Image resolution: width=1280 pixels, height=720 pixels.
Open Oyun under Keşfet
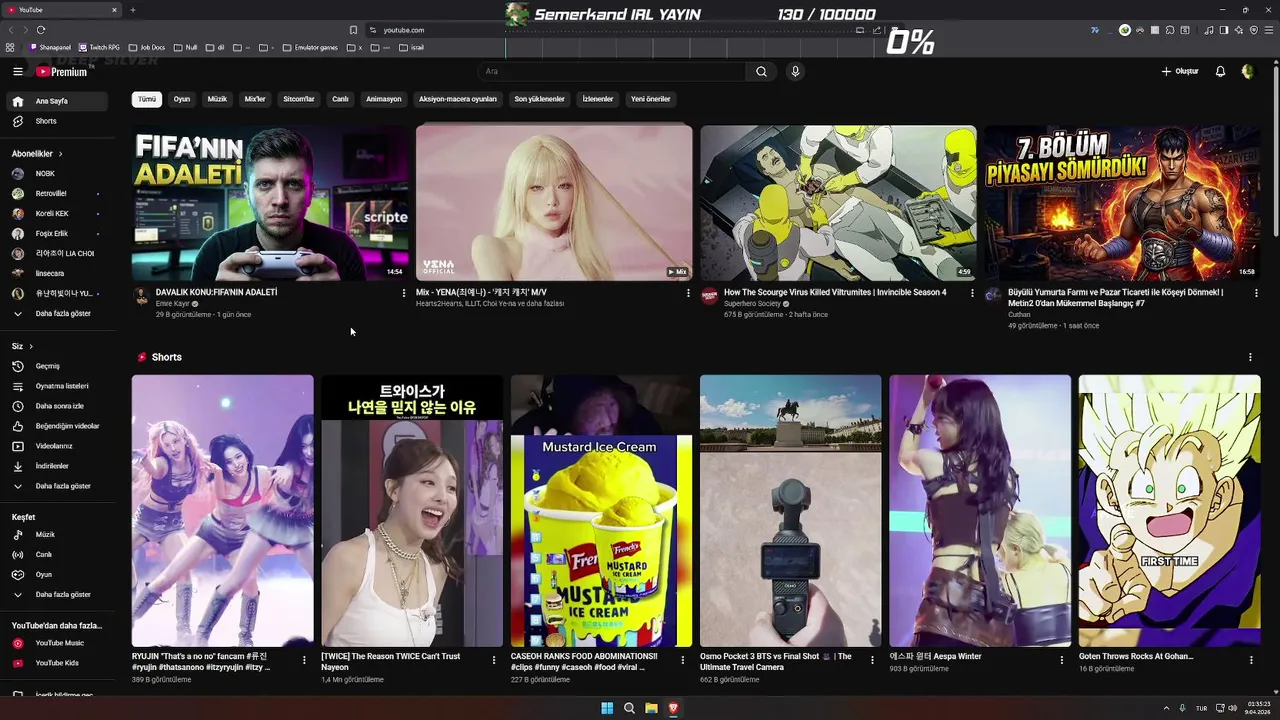[58, 574]
